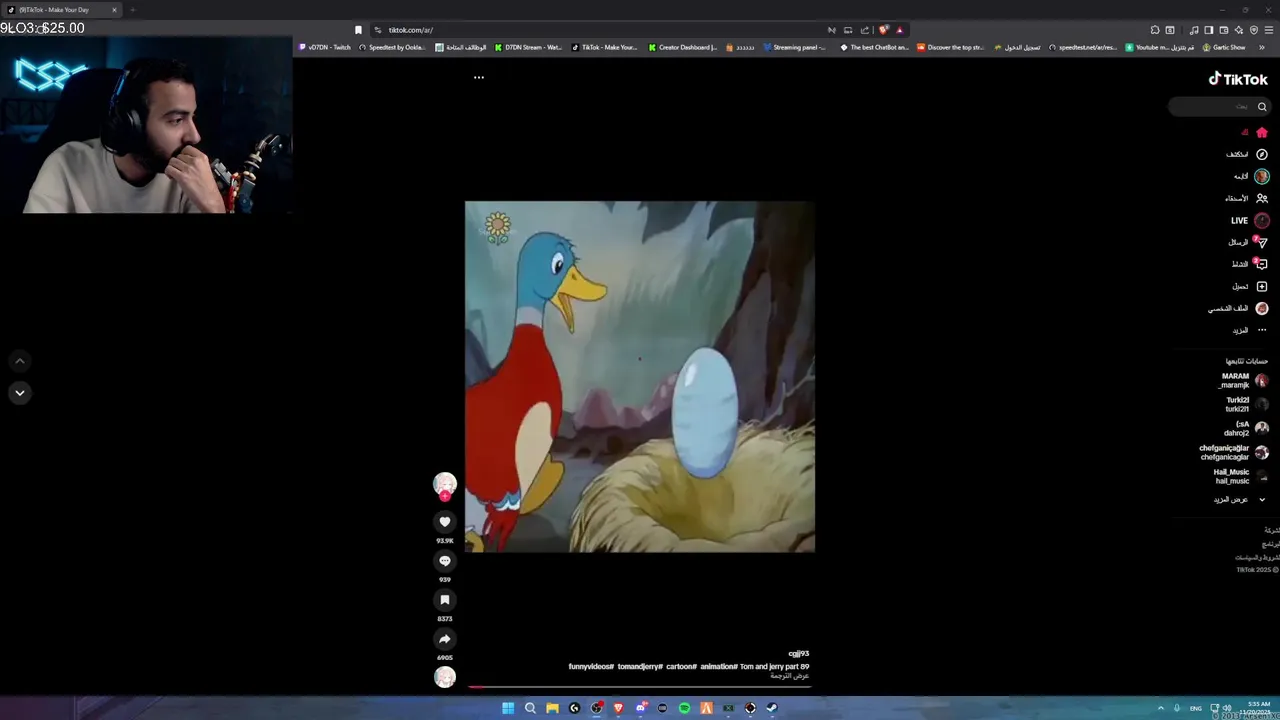Image resolution: width=1280 pixels, height=720 pixels.
Task: Open Spotify from the taskbar
Action: (x=684, y=708)
